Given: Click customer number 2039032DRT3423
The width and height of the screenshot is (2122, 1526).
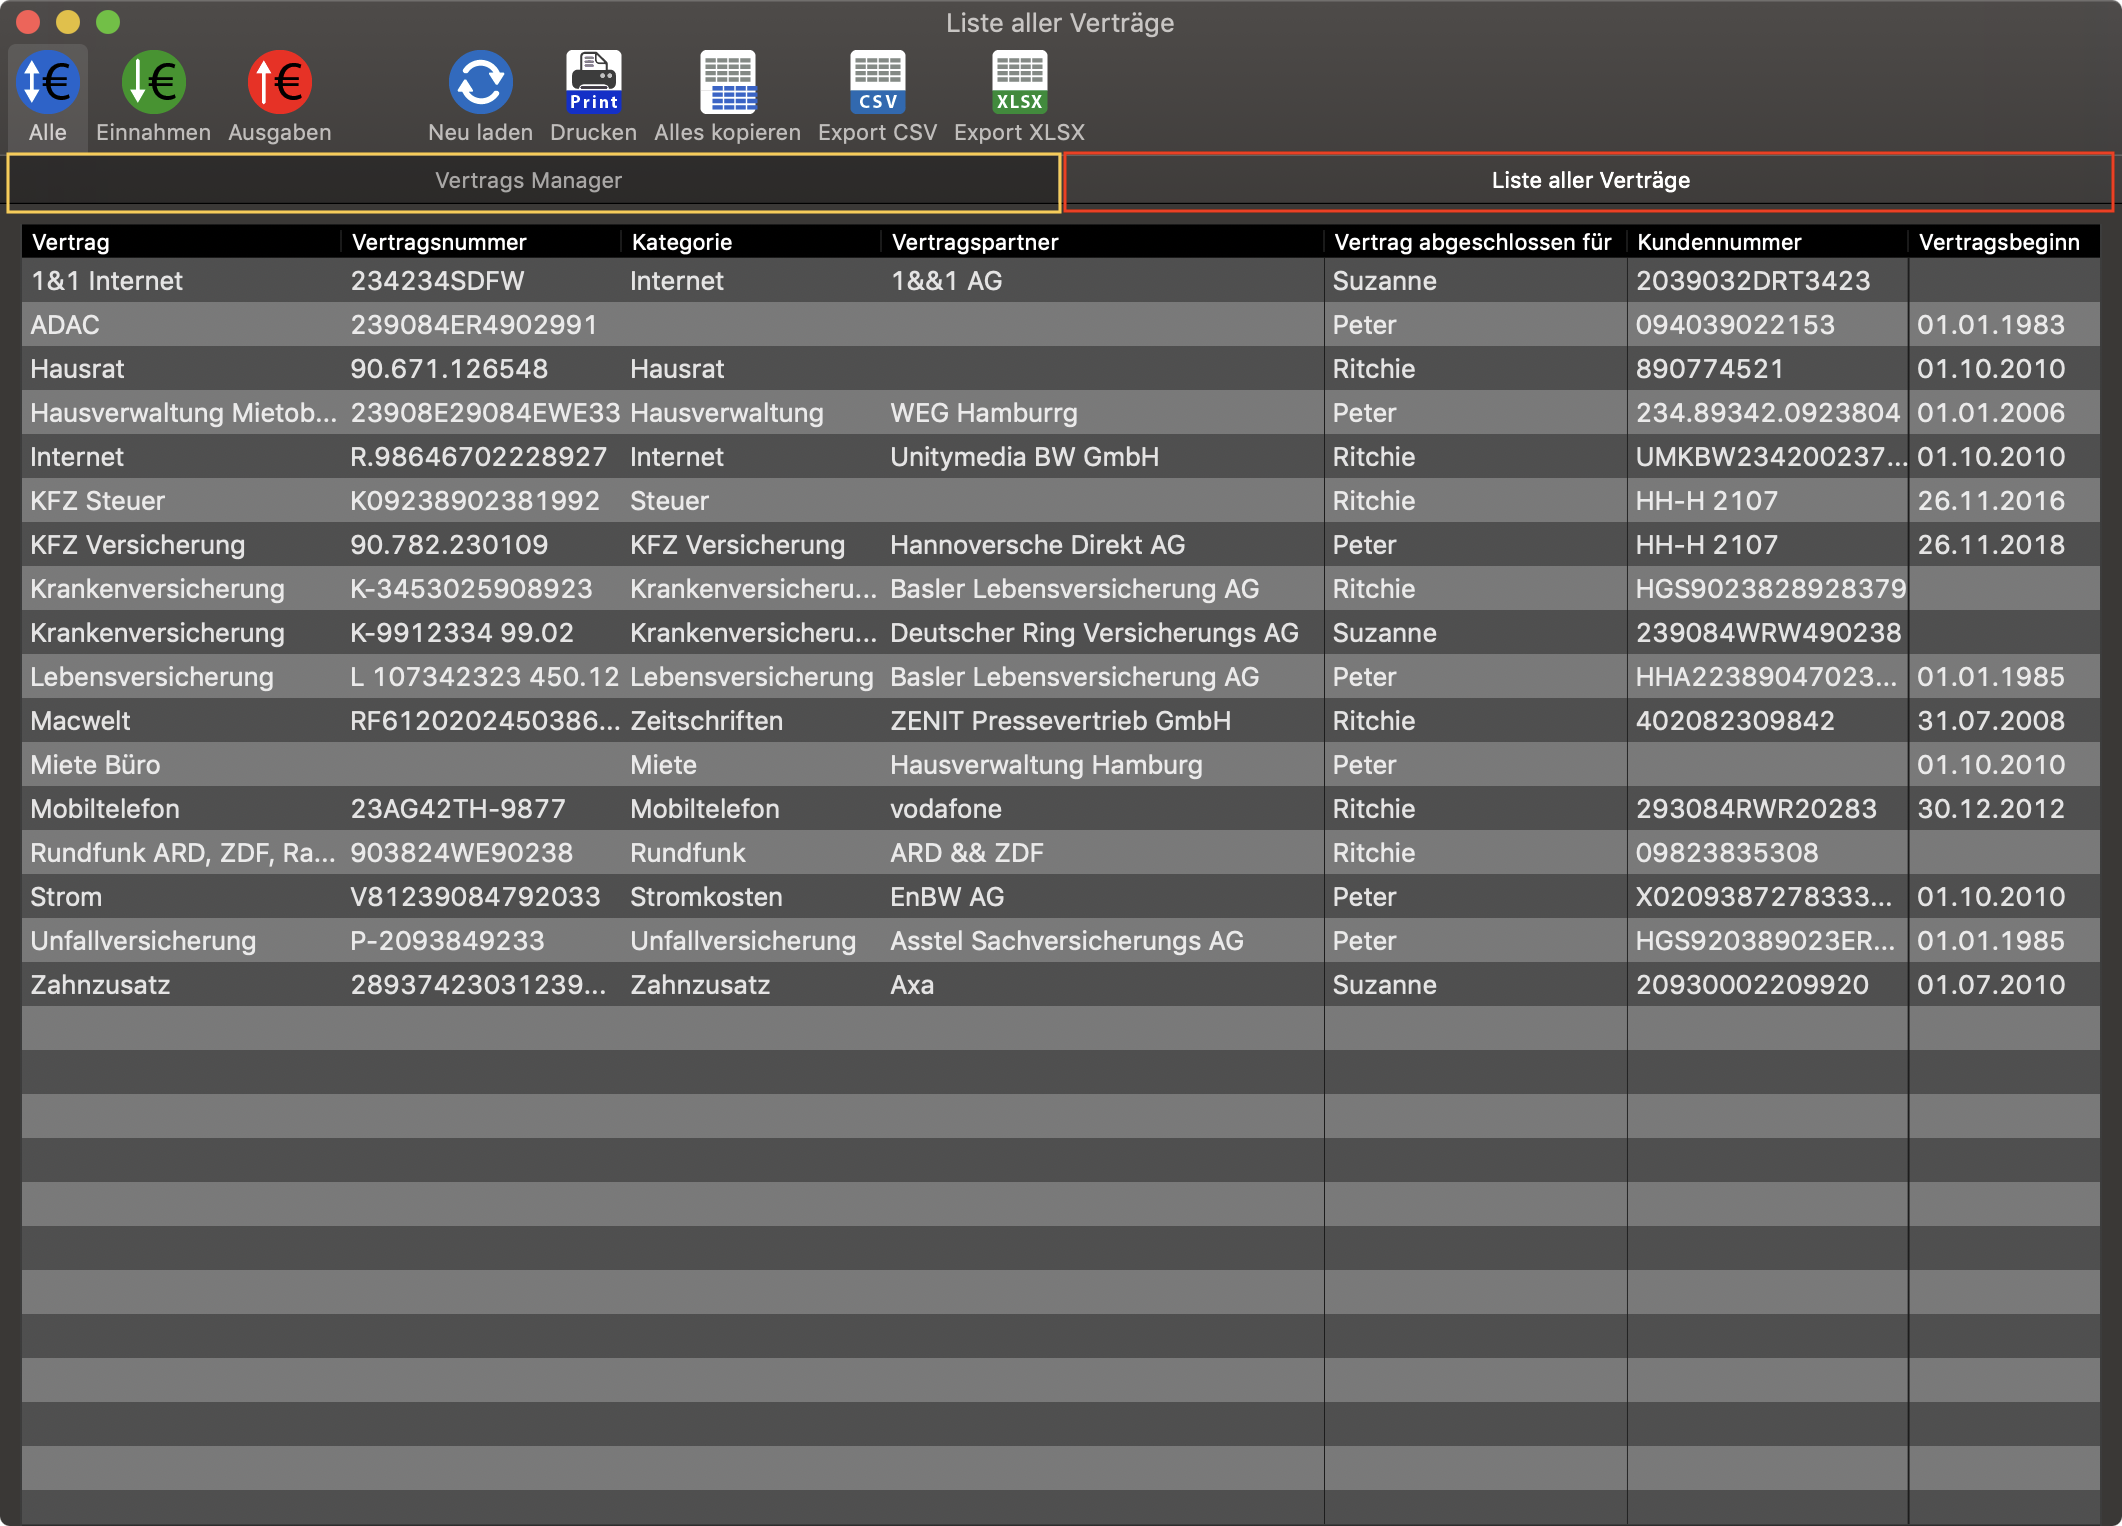Looking at the screenshot, I should tap(1753, 281).
